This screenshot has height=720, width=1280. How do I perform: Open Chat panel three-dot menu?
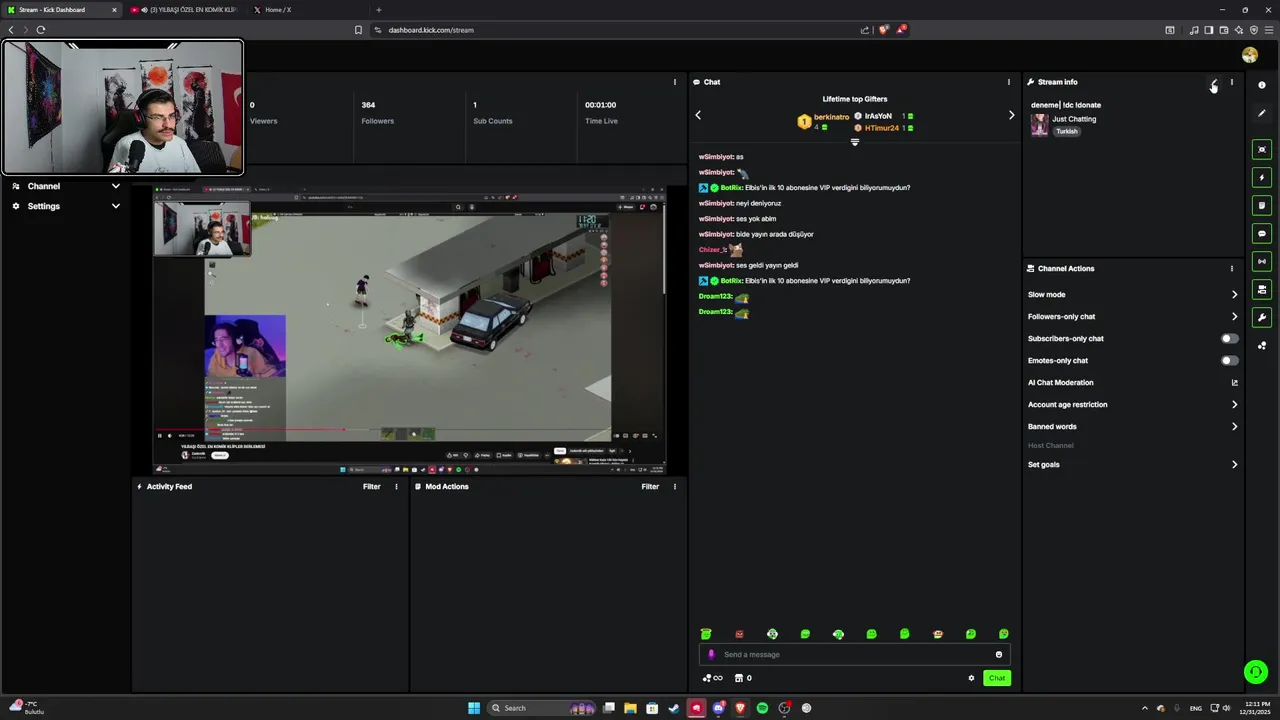1008,82
